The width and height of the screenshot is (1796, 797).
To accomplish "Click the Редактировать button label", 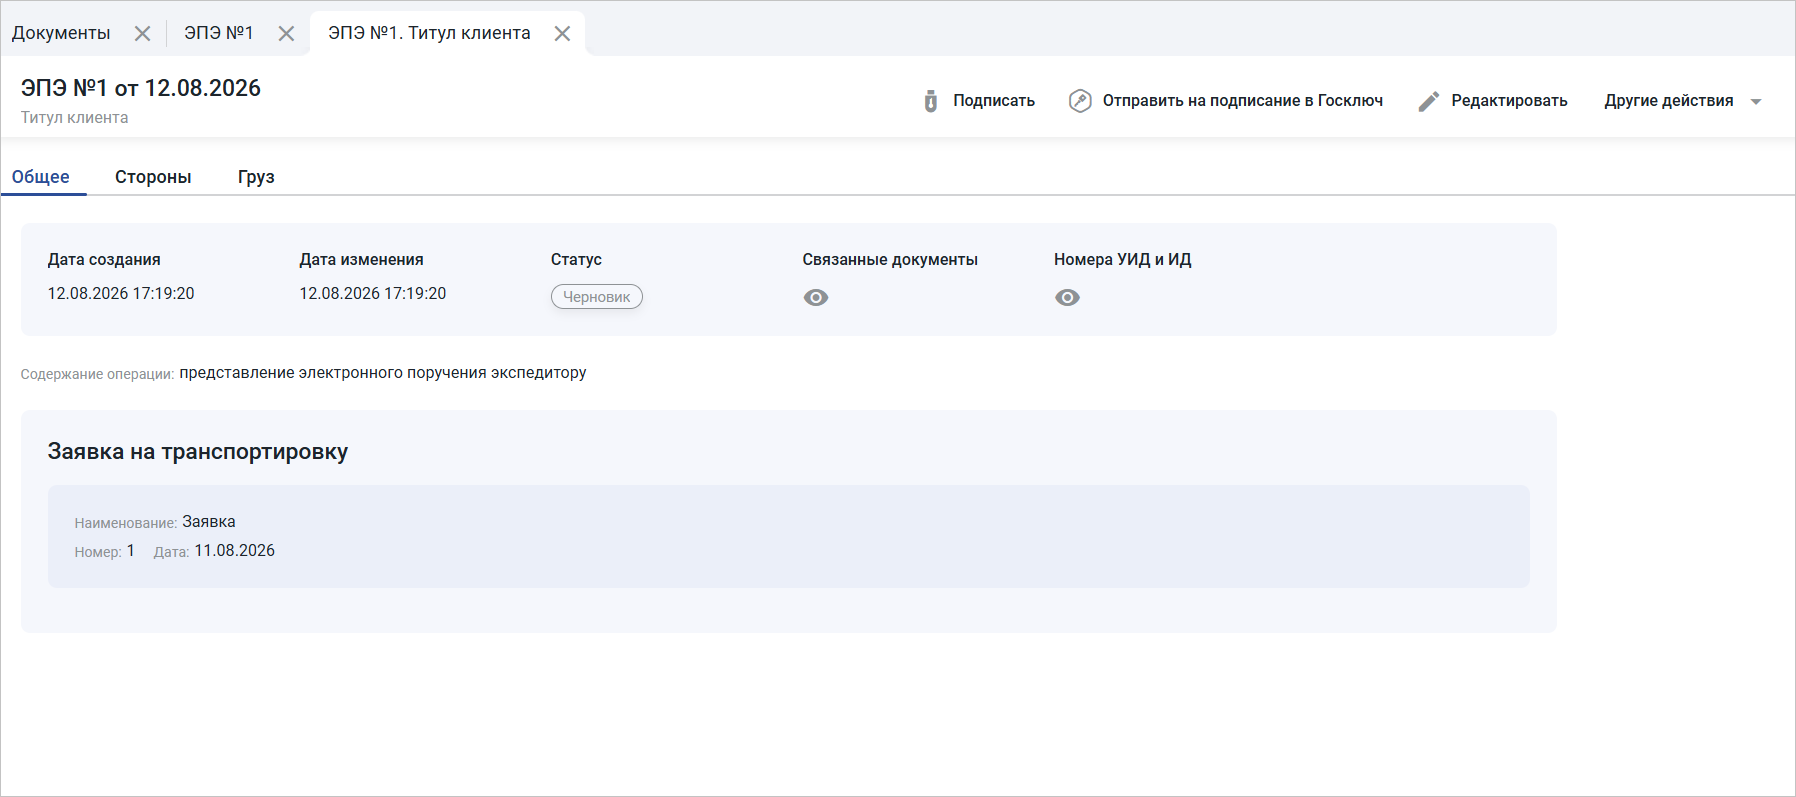I will point(1510,101).
